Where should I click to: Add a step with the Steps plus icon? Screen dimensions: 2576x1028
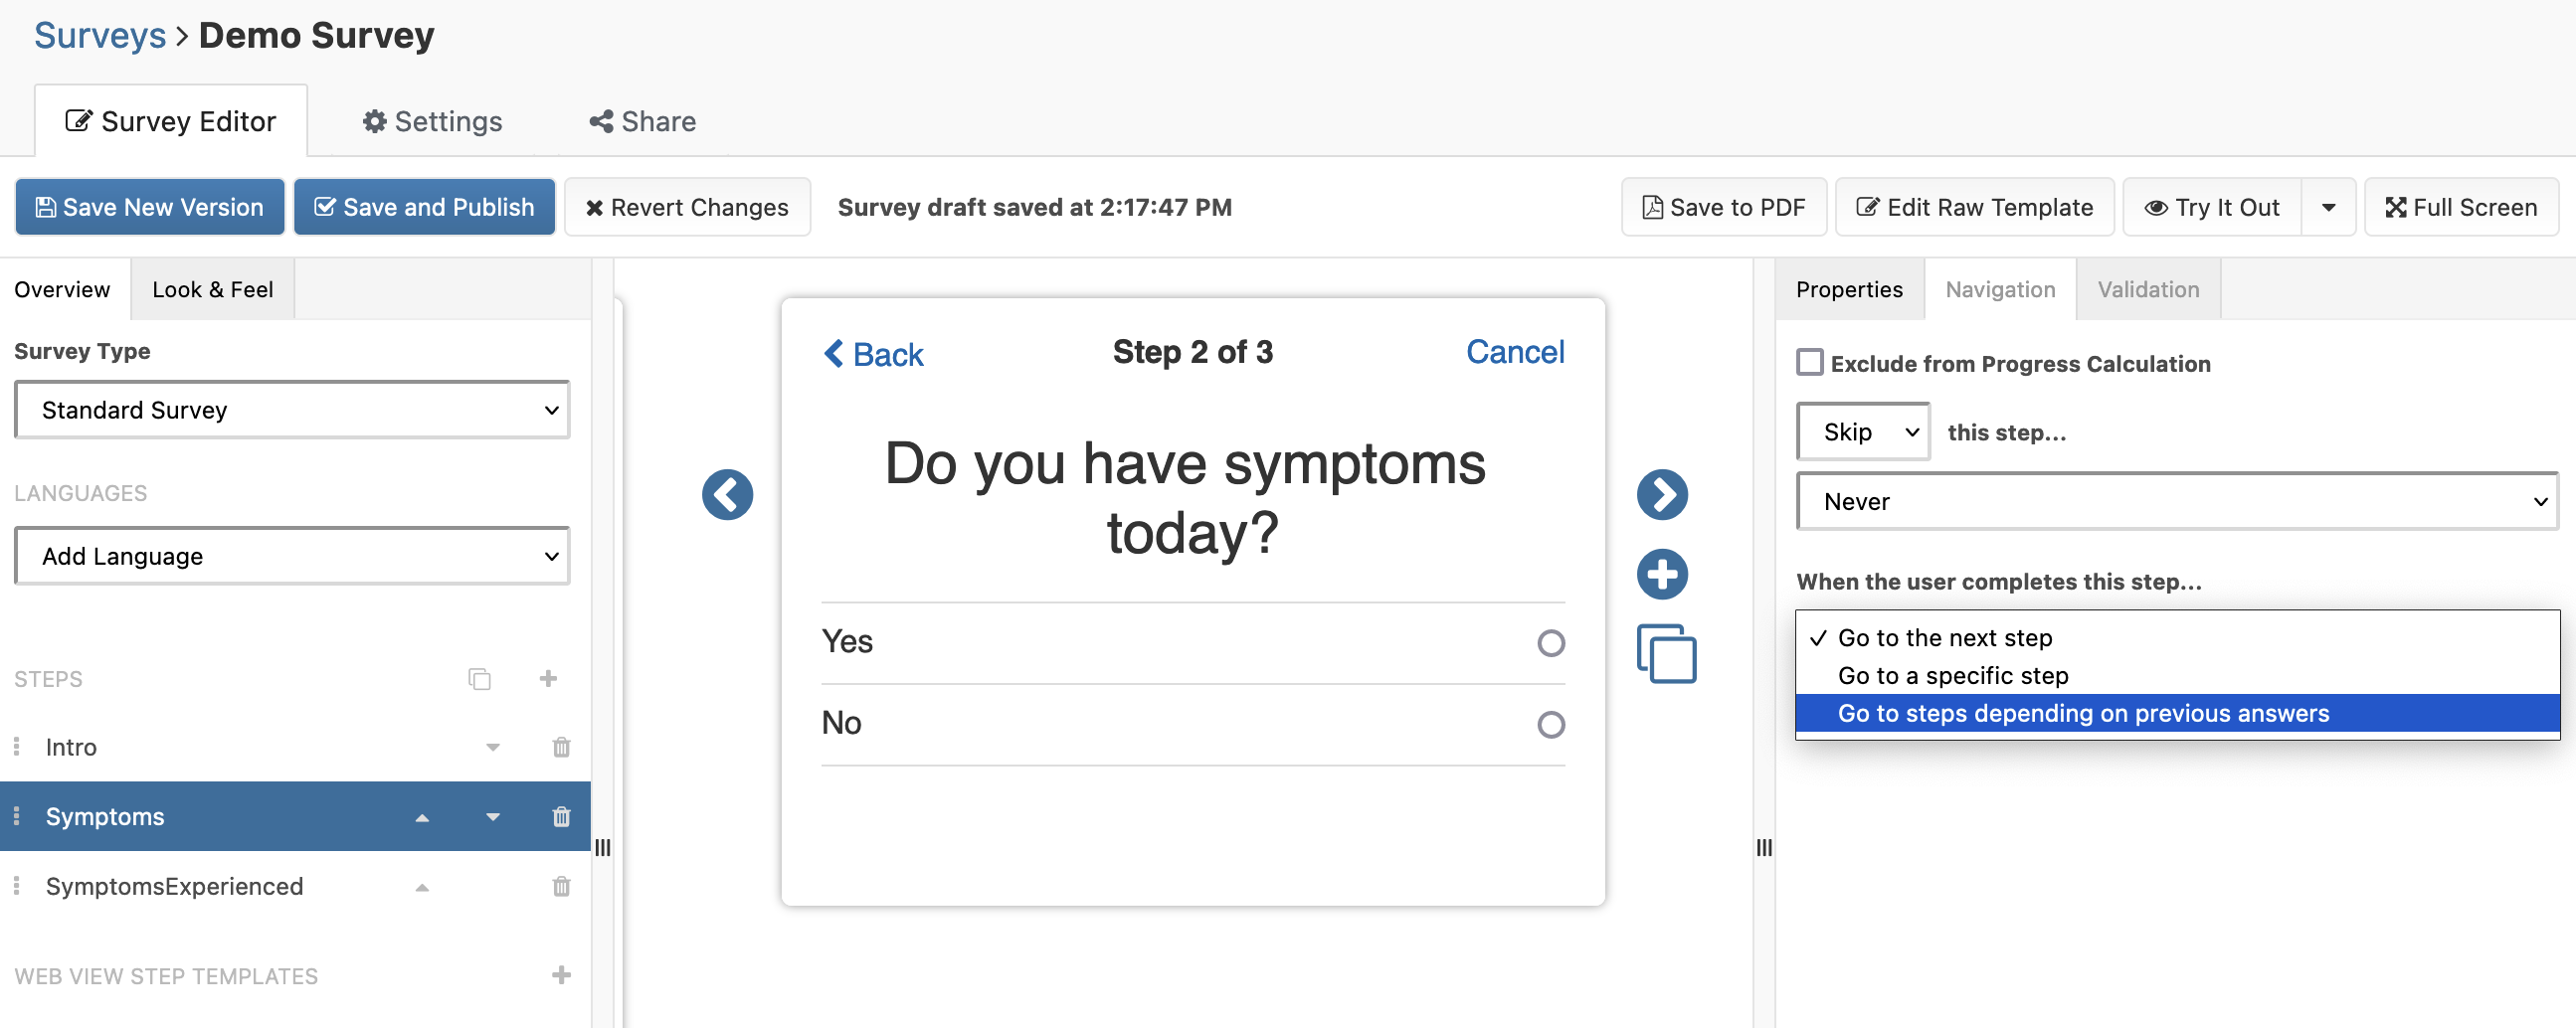tap(548, 679)
